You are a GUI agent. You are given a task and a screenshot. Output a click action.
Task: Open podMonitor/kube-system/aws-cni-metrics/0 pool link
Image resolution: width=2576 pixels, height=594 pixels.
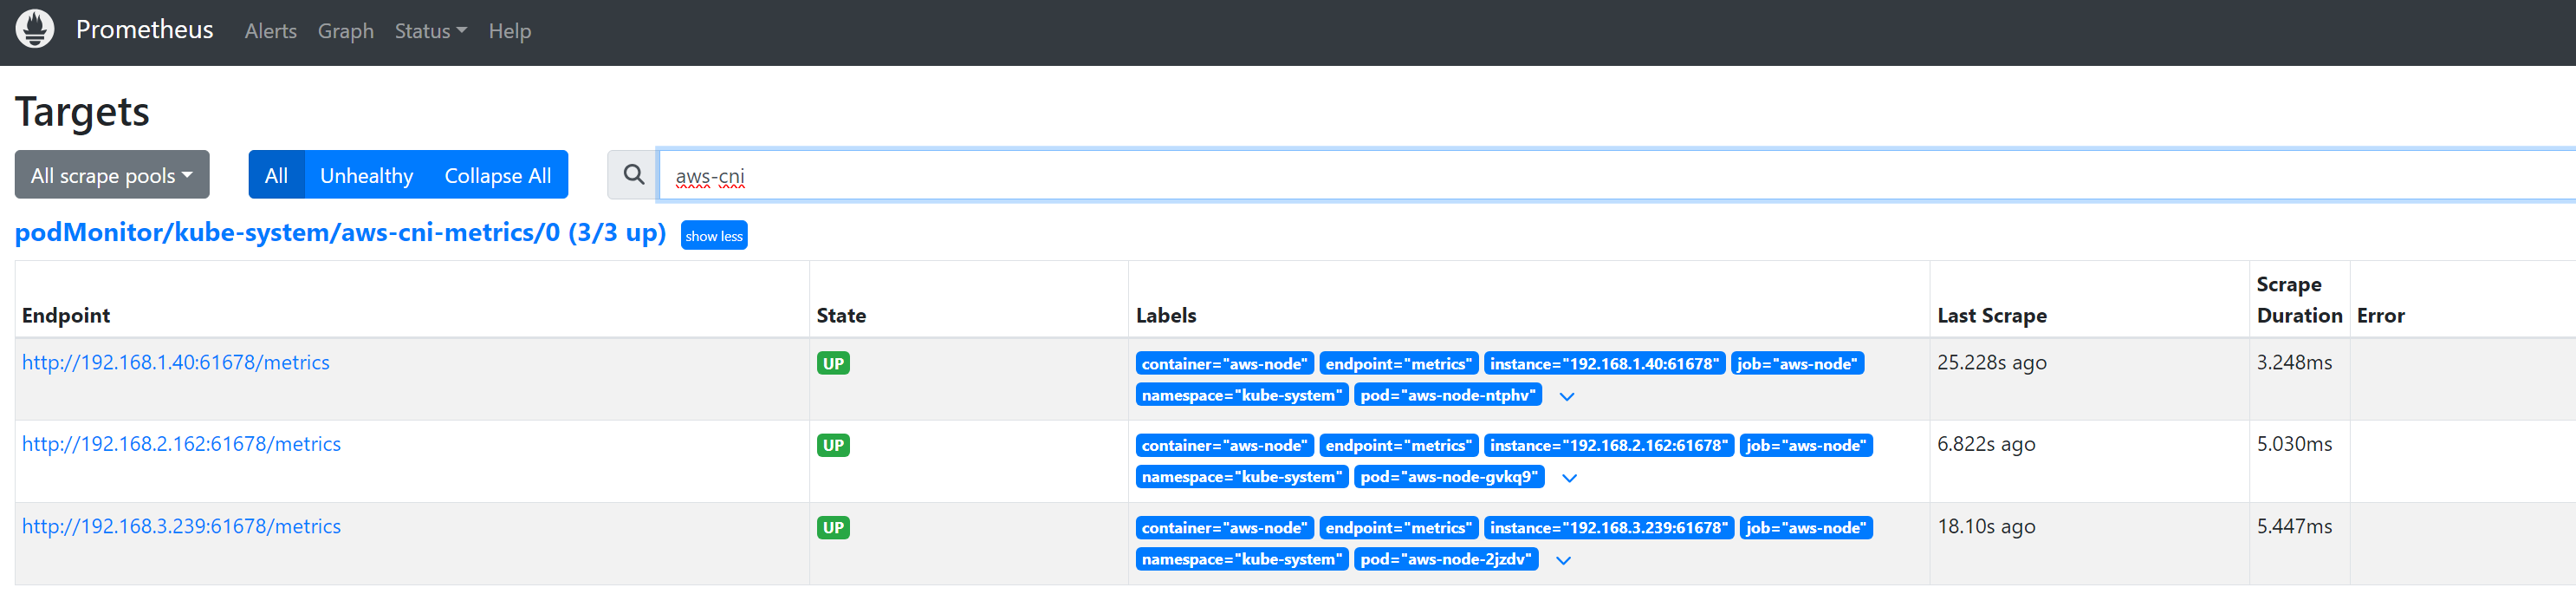[x=340, y=233]
